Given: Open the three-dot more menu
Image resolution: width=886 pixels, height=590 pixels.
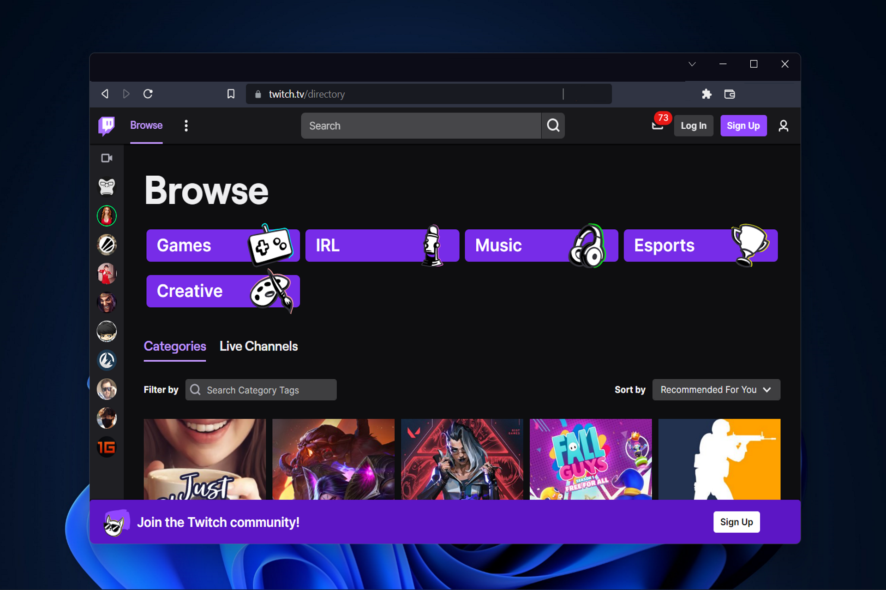Looking at the screenshot, I should click(186, 125).
